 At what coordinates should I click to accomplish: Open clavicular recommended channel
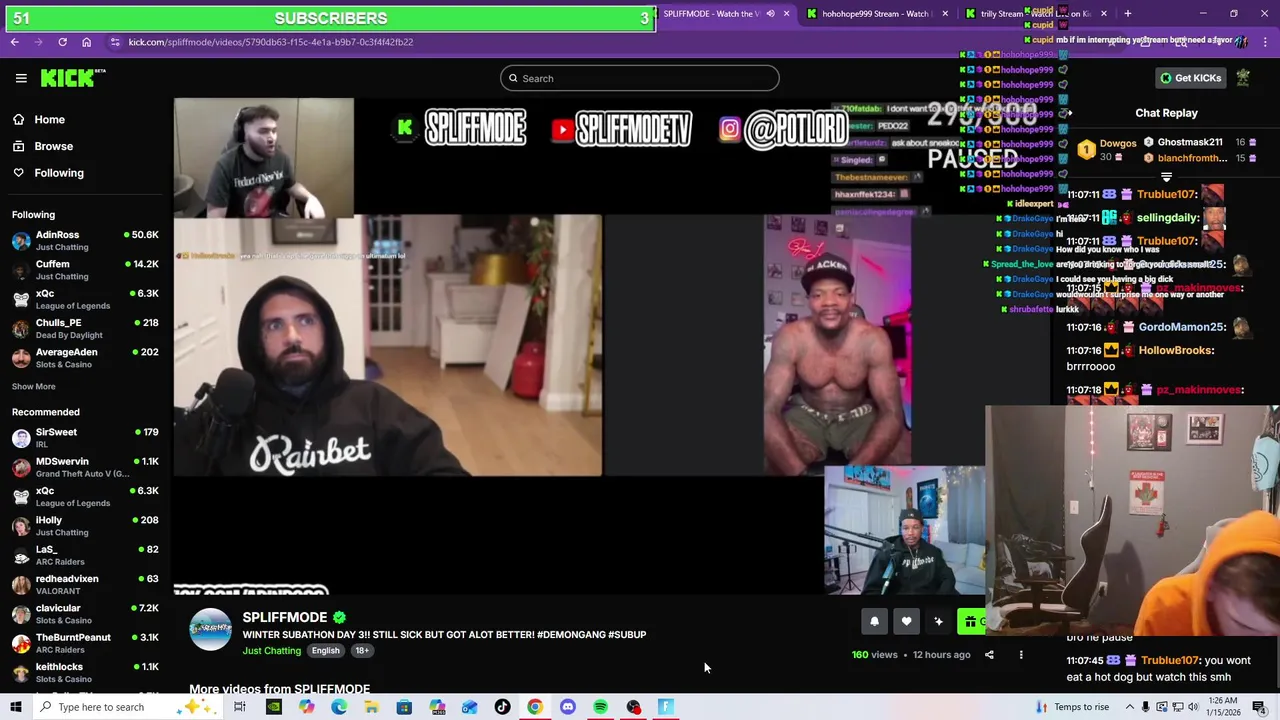(x=85, y=614)
